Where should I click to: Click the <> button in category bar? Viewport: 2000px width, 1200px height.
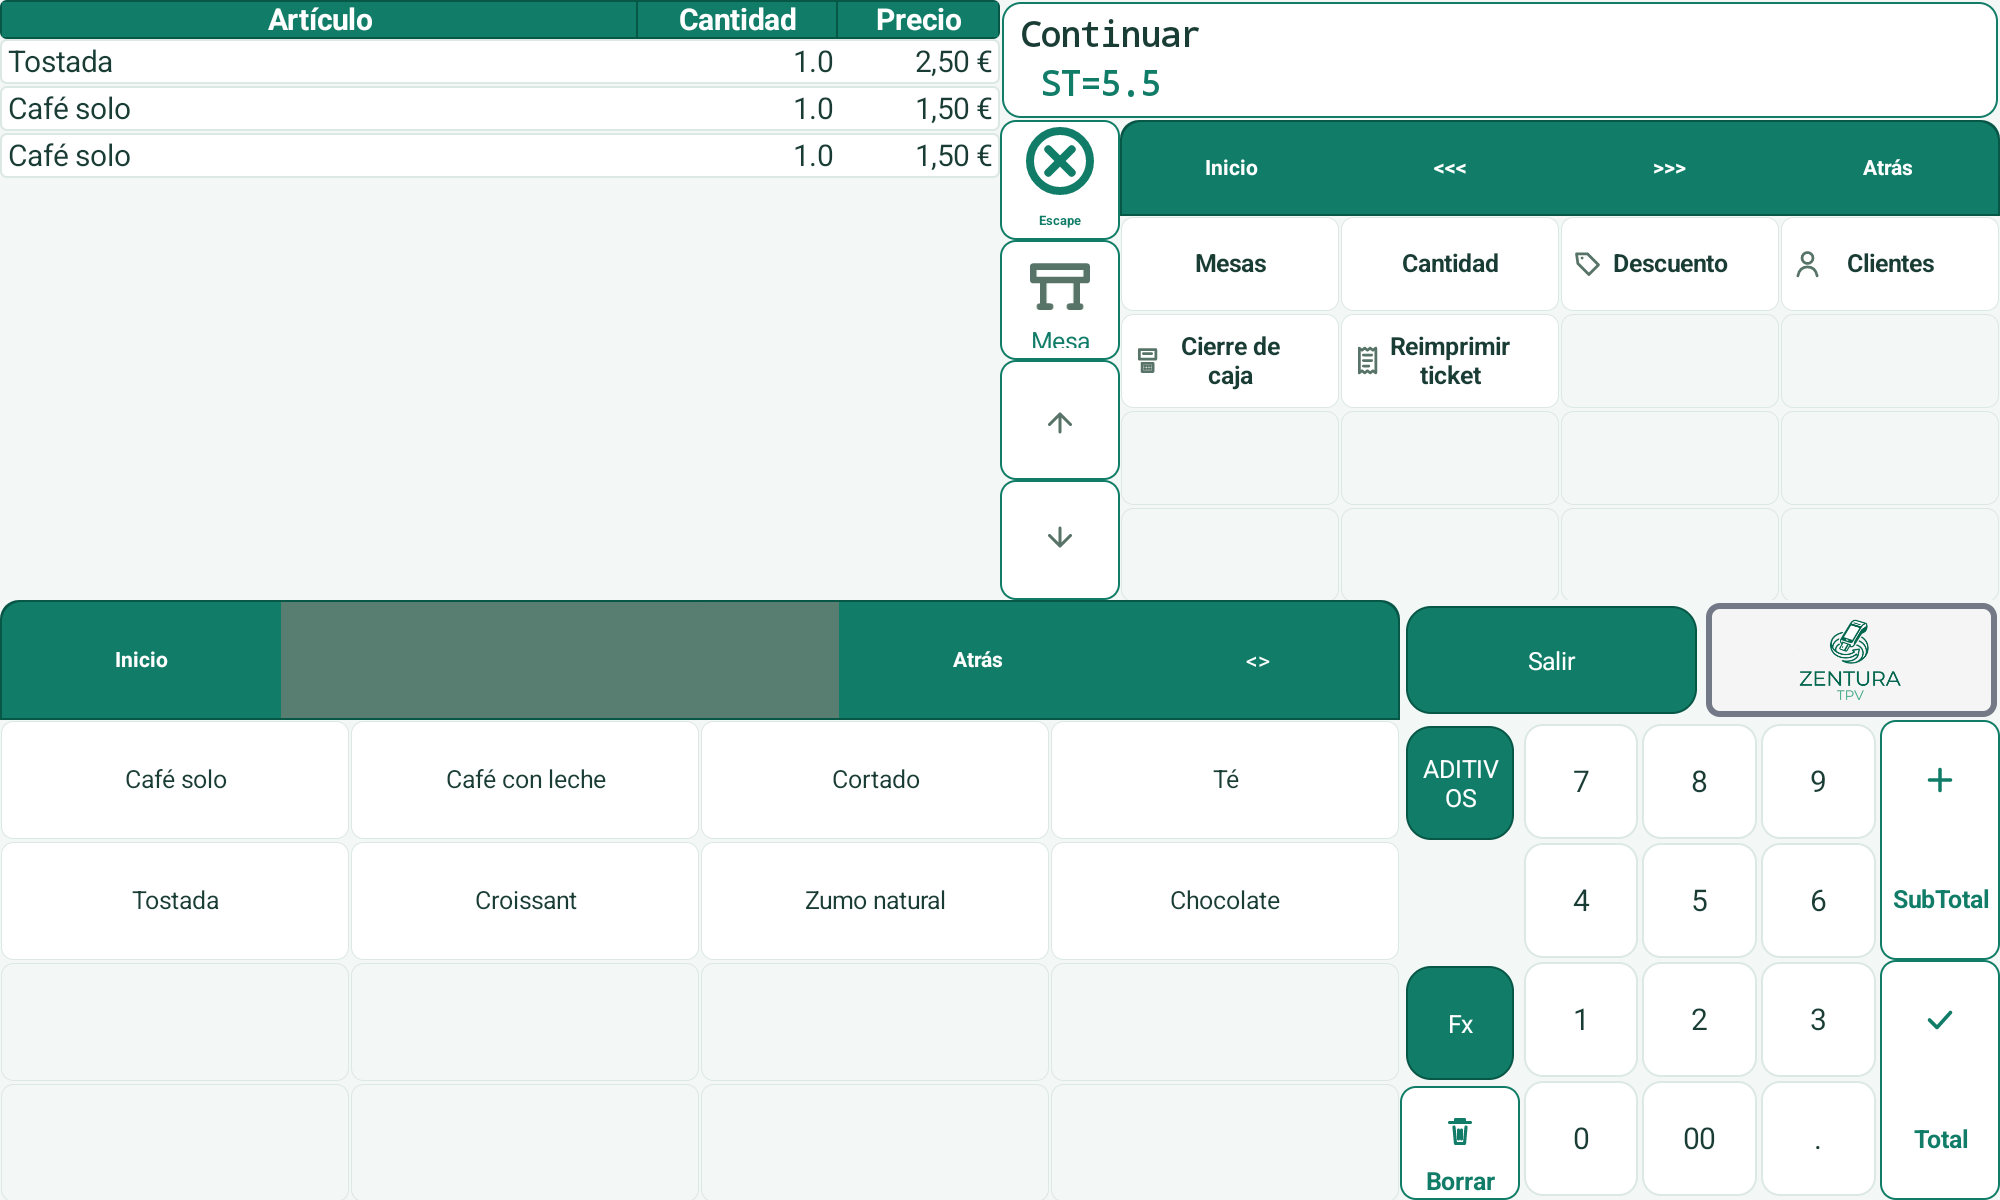1257,660
